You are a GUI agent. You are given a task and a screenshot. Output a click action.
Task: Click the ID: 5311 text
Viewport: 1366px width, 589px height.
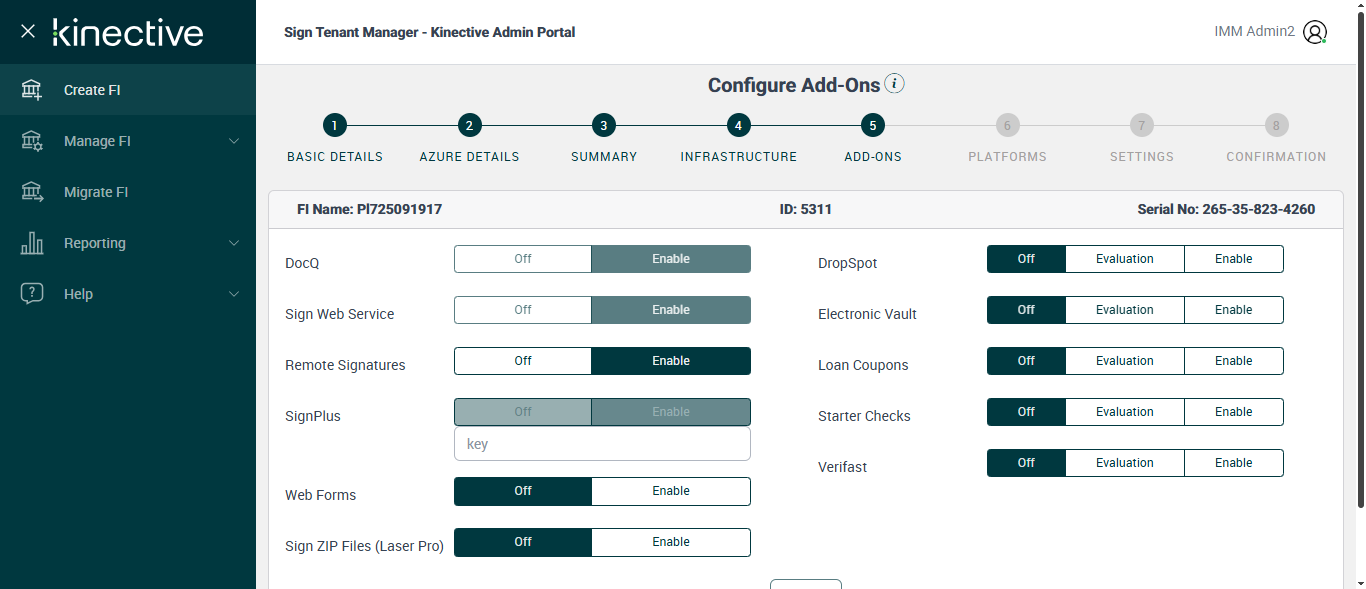pos(805,210)
